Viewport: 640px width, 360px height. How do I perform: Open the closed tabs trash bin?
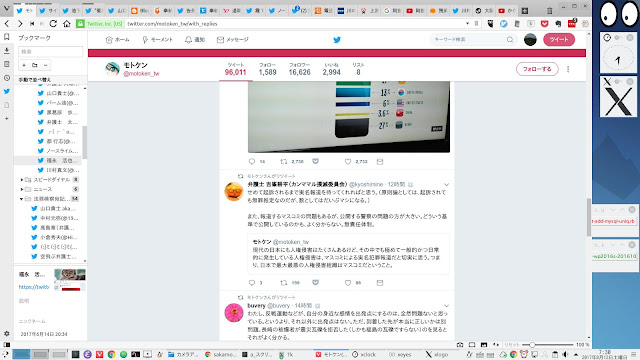pyautogui.click(x=550, y=11)
